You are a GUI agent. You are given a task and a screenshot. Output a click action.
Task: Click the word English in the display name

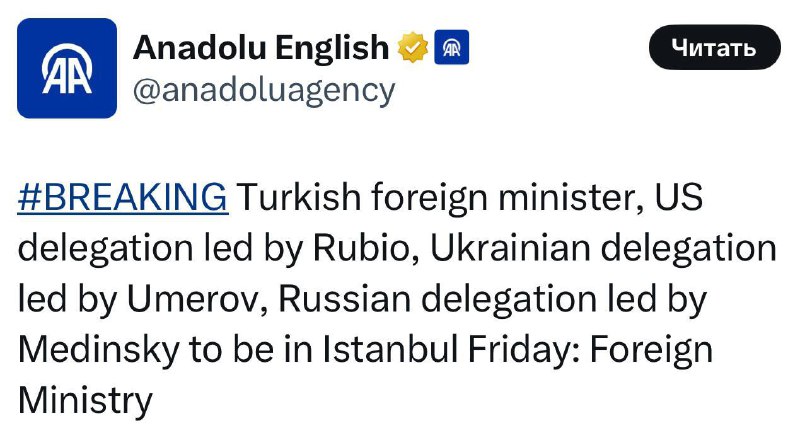pos(332,47)
